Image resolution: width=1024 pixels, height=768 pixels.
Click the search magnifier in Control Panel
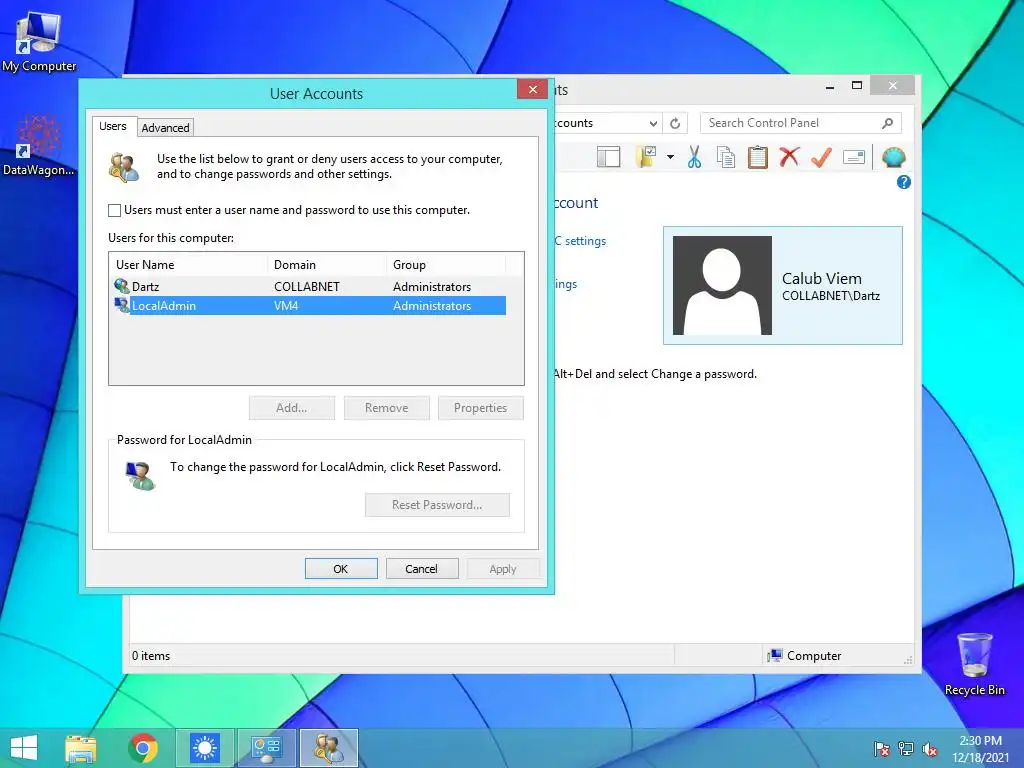point(888,123)
